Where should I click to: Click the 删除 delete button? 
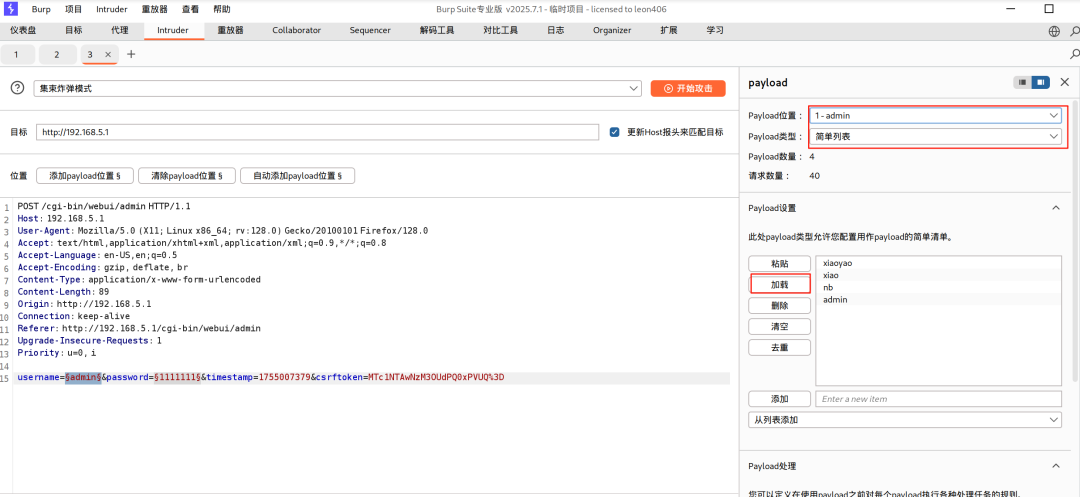click(779, 306)
